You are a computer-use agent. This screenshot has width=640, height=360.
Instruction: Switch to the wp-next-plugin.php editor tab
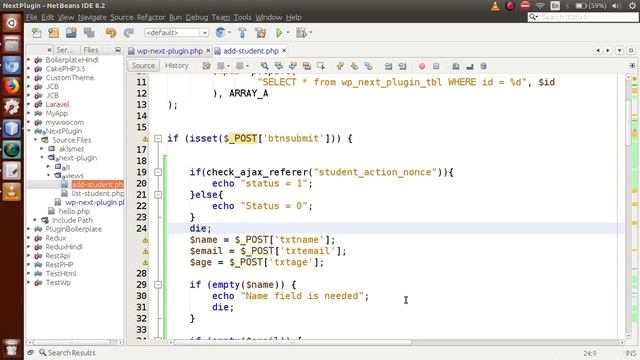(x=169, y=51)
